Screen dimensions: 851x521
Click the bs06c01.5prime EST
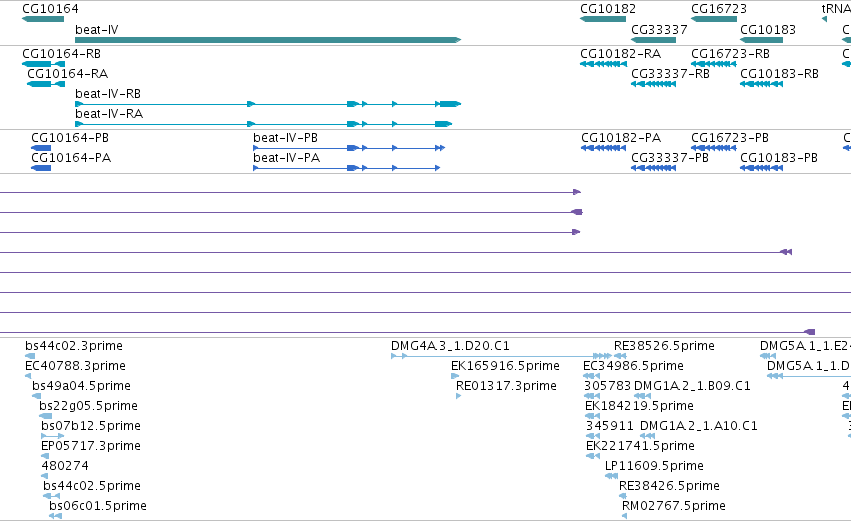(55, 516)
